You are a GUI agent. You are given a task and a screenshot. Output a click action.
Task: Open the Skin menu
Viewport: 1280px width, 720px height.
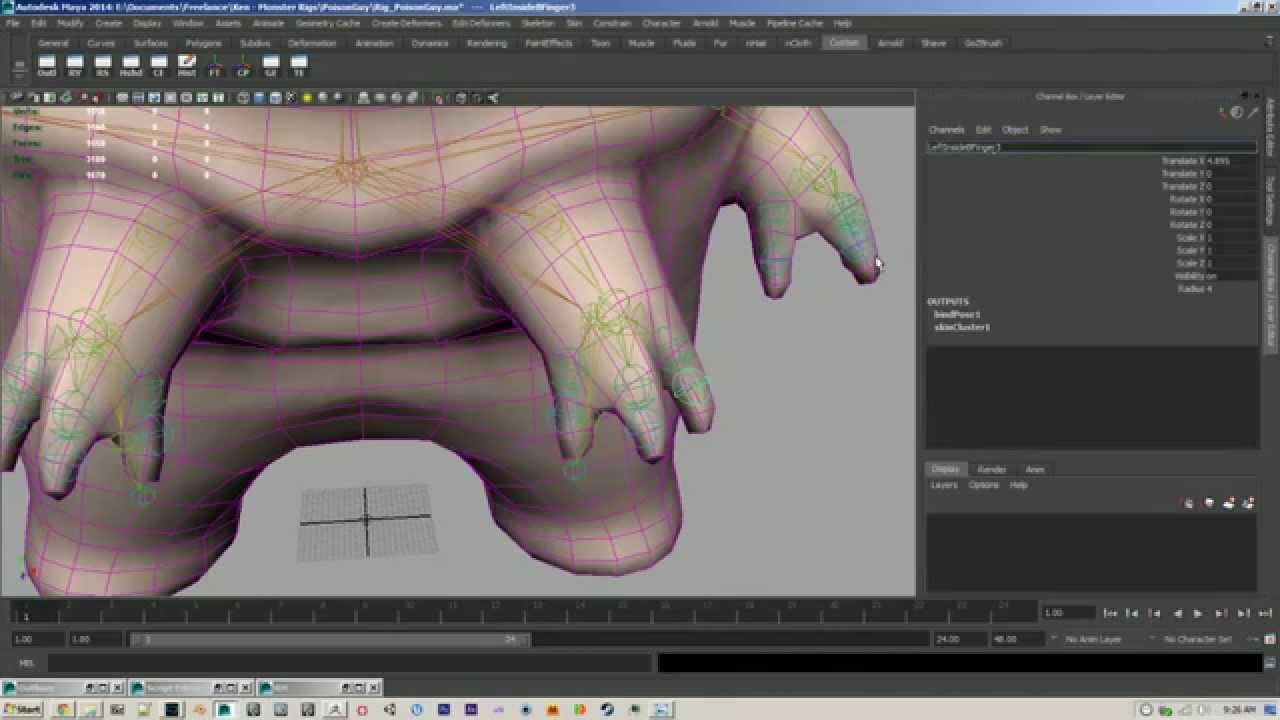pyautogui.click(x=574, y=23)
